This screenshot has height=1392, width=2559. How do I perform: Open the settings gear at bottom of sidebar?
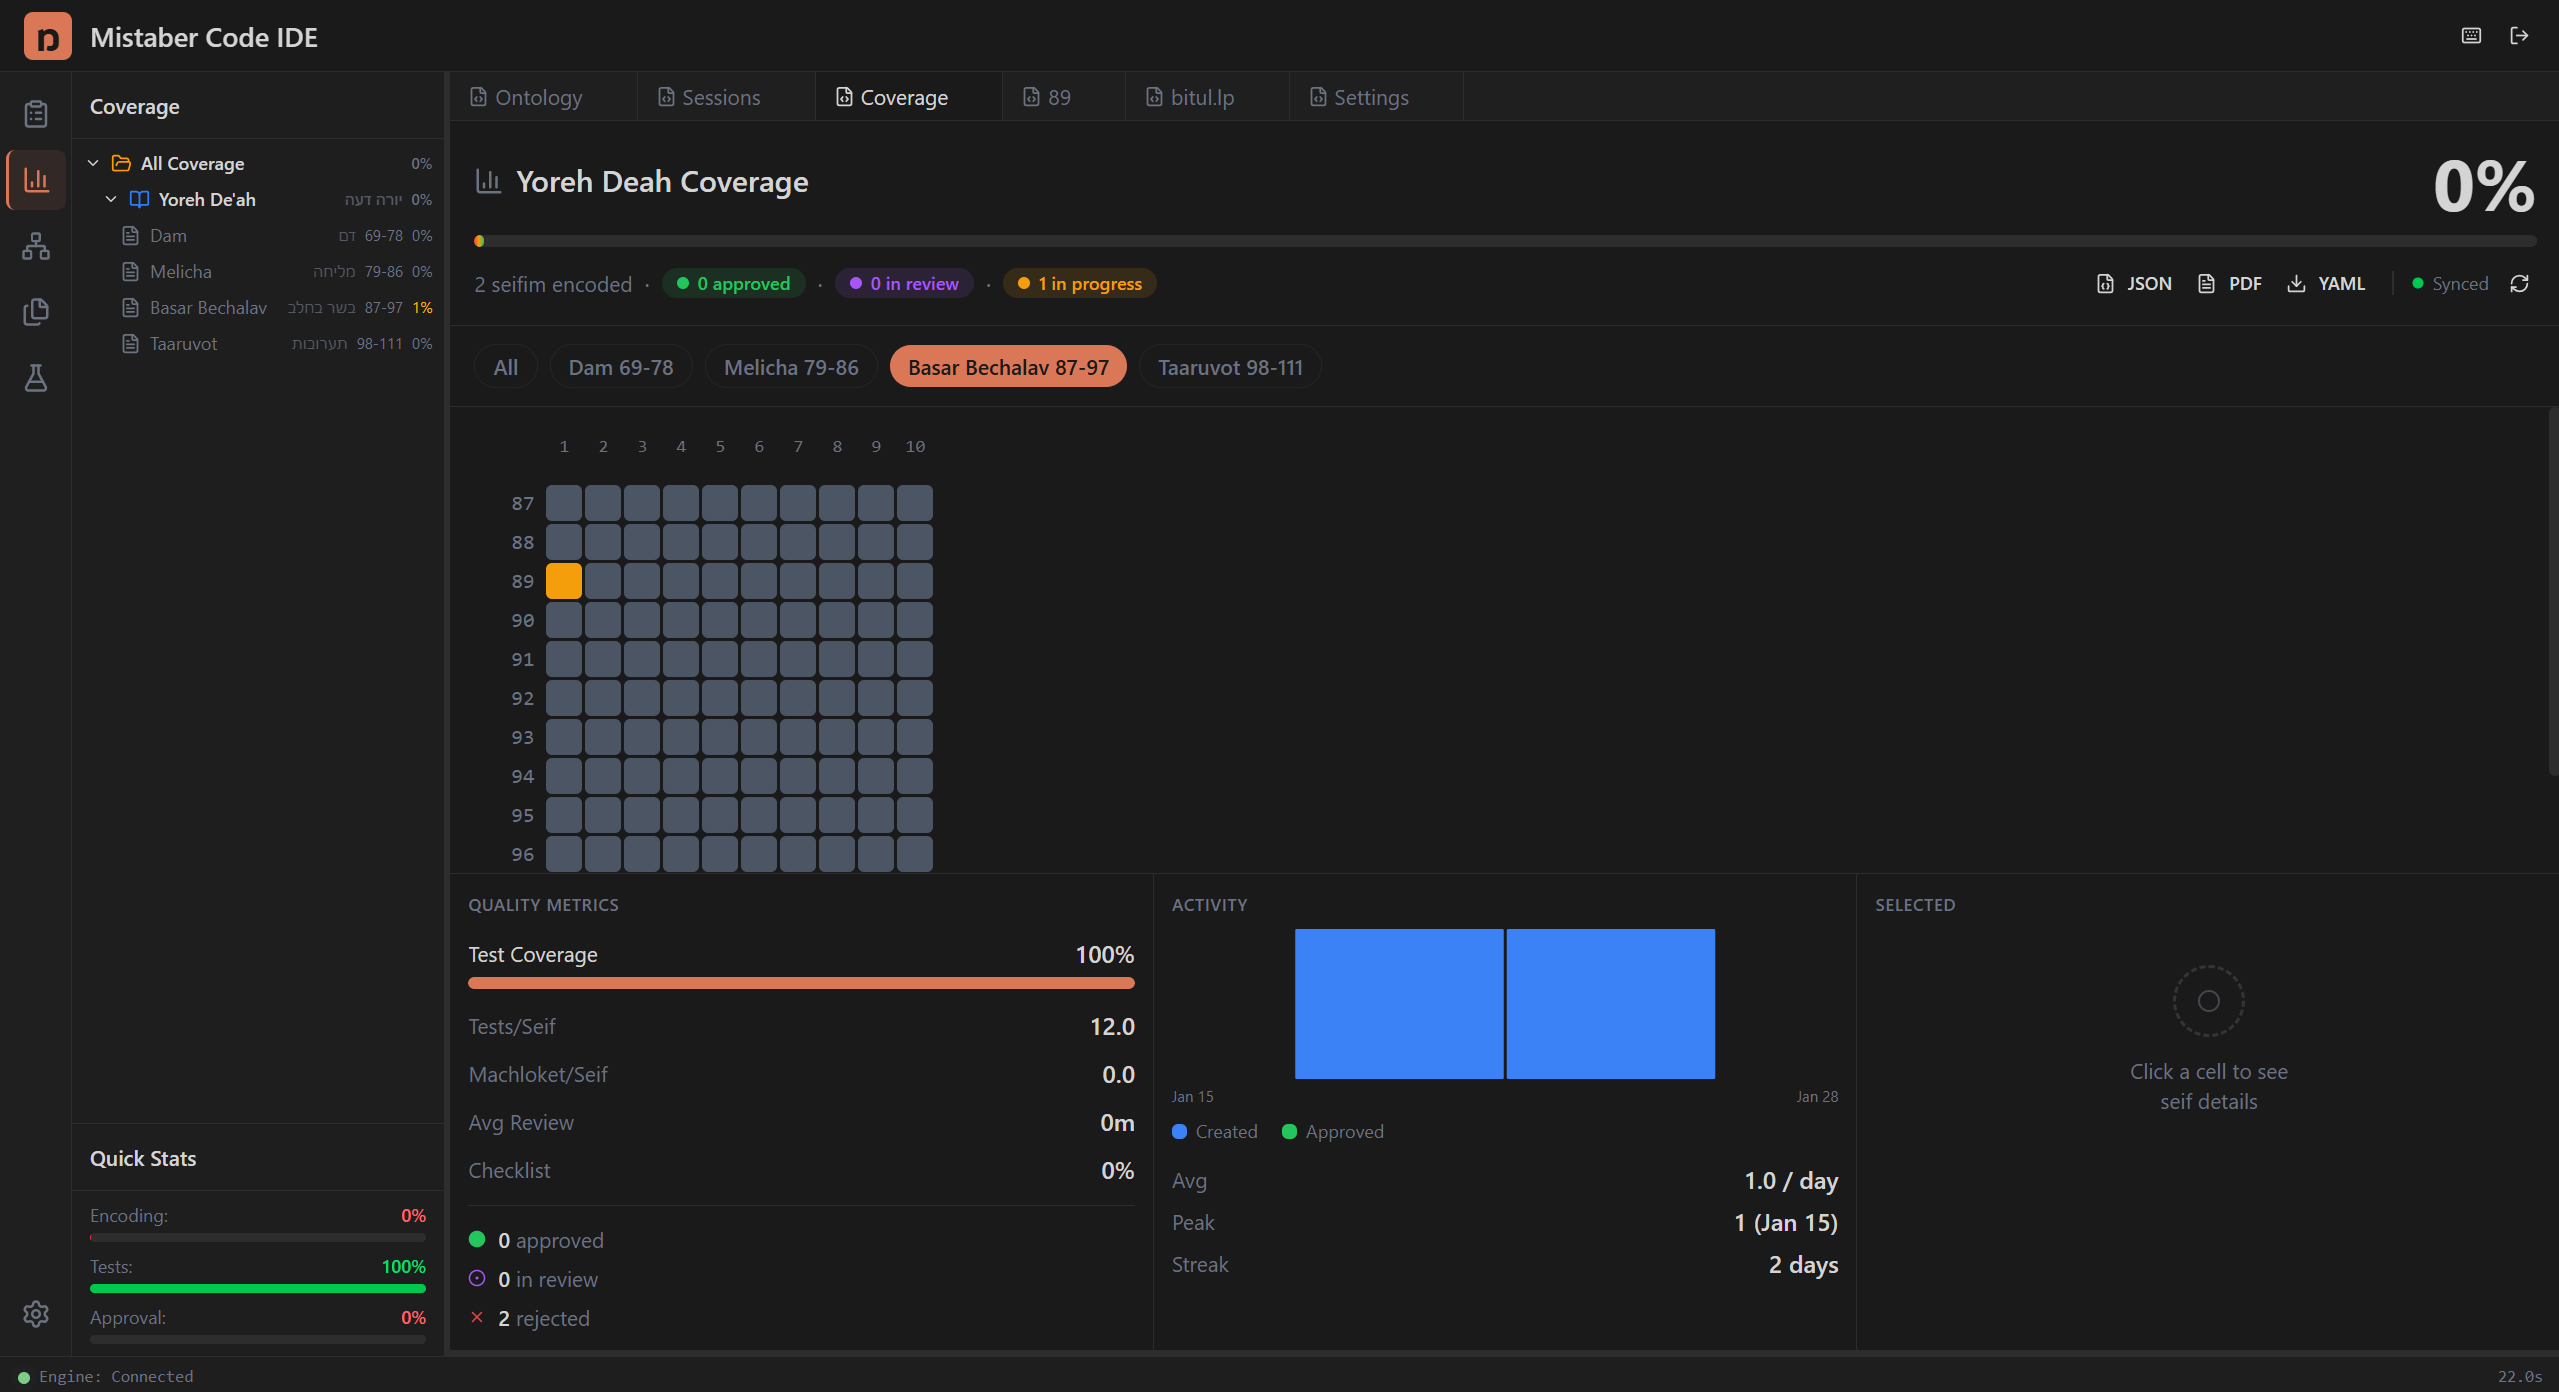coord(36,1314)
